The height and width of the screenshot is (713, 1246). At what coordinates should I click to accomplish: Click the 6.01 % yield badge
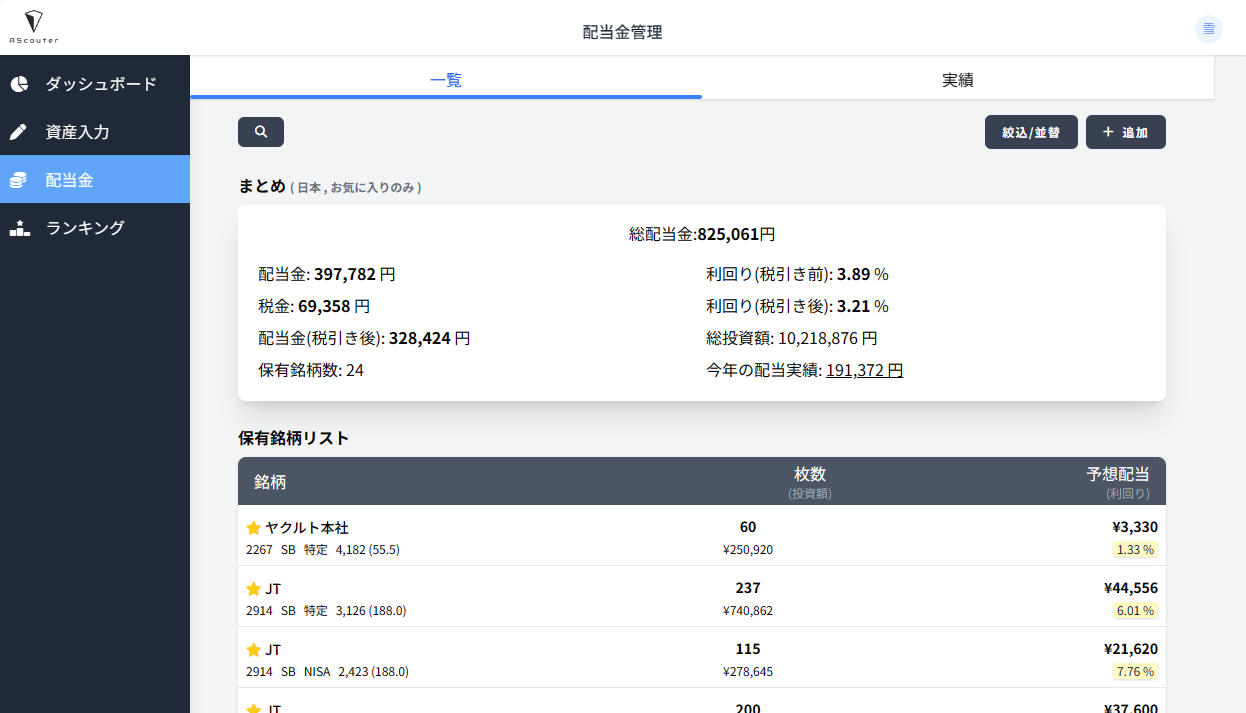point(1135,611)
